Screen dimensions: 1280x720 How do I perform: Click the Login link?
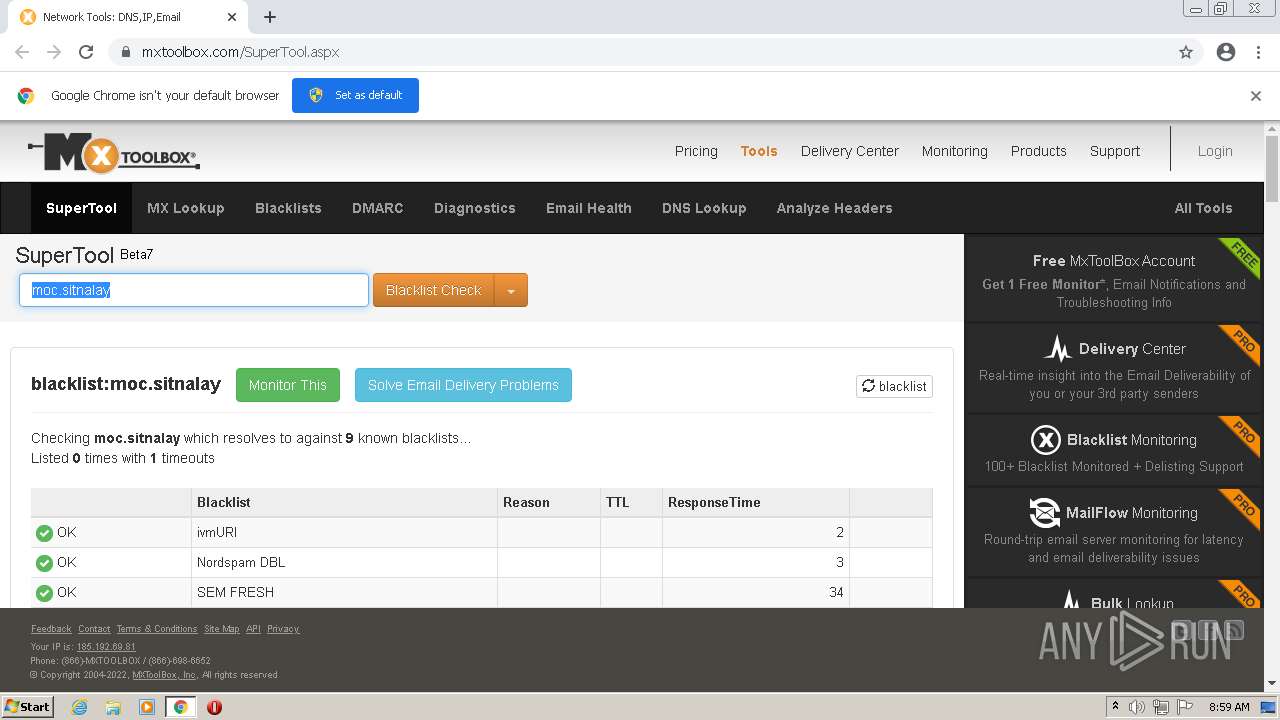[1215, 151]
